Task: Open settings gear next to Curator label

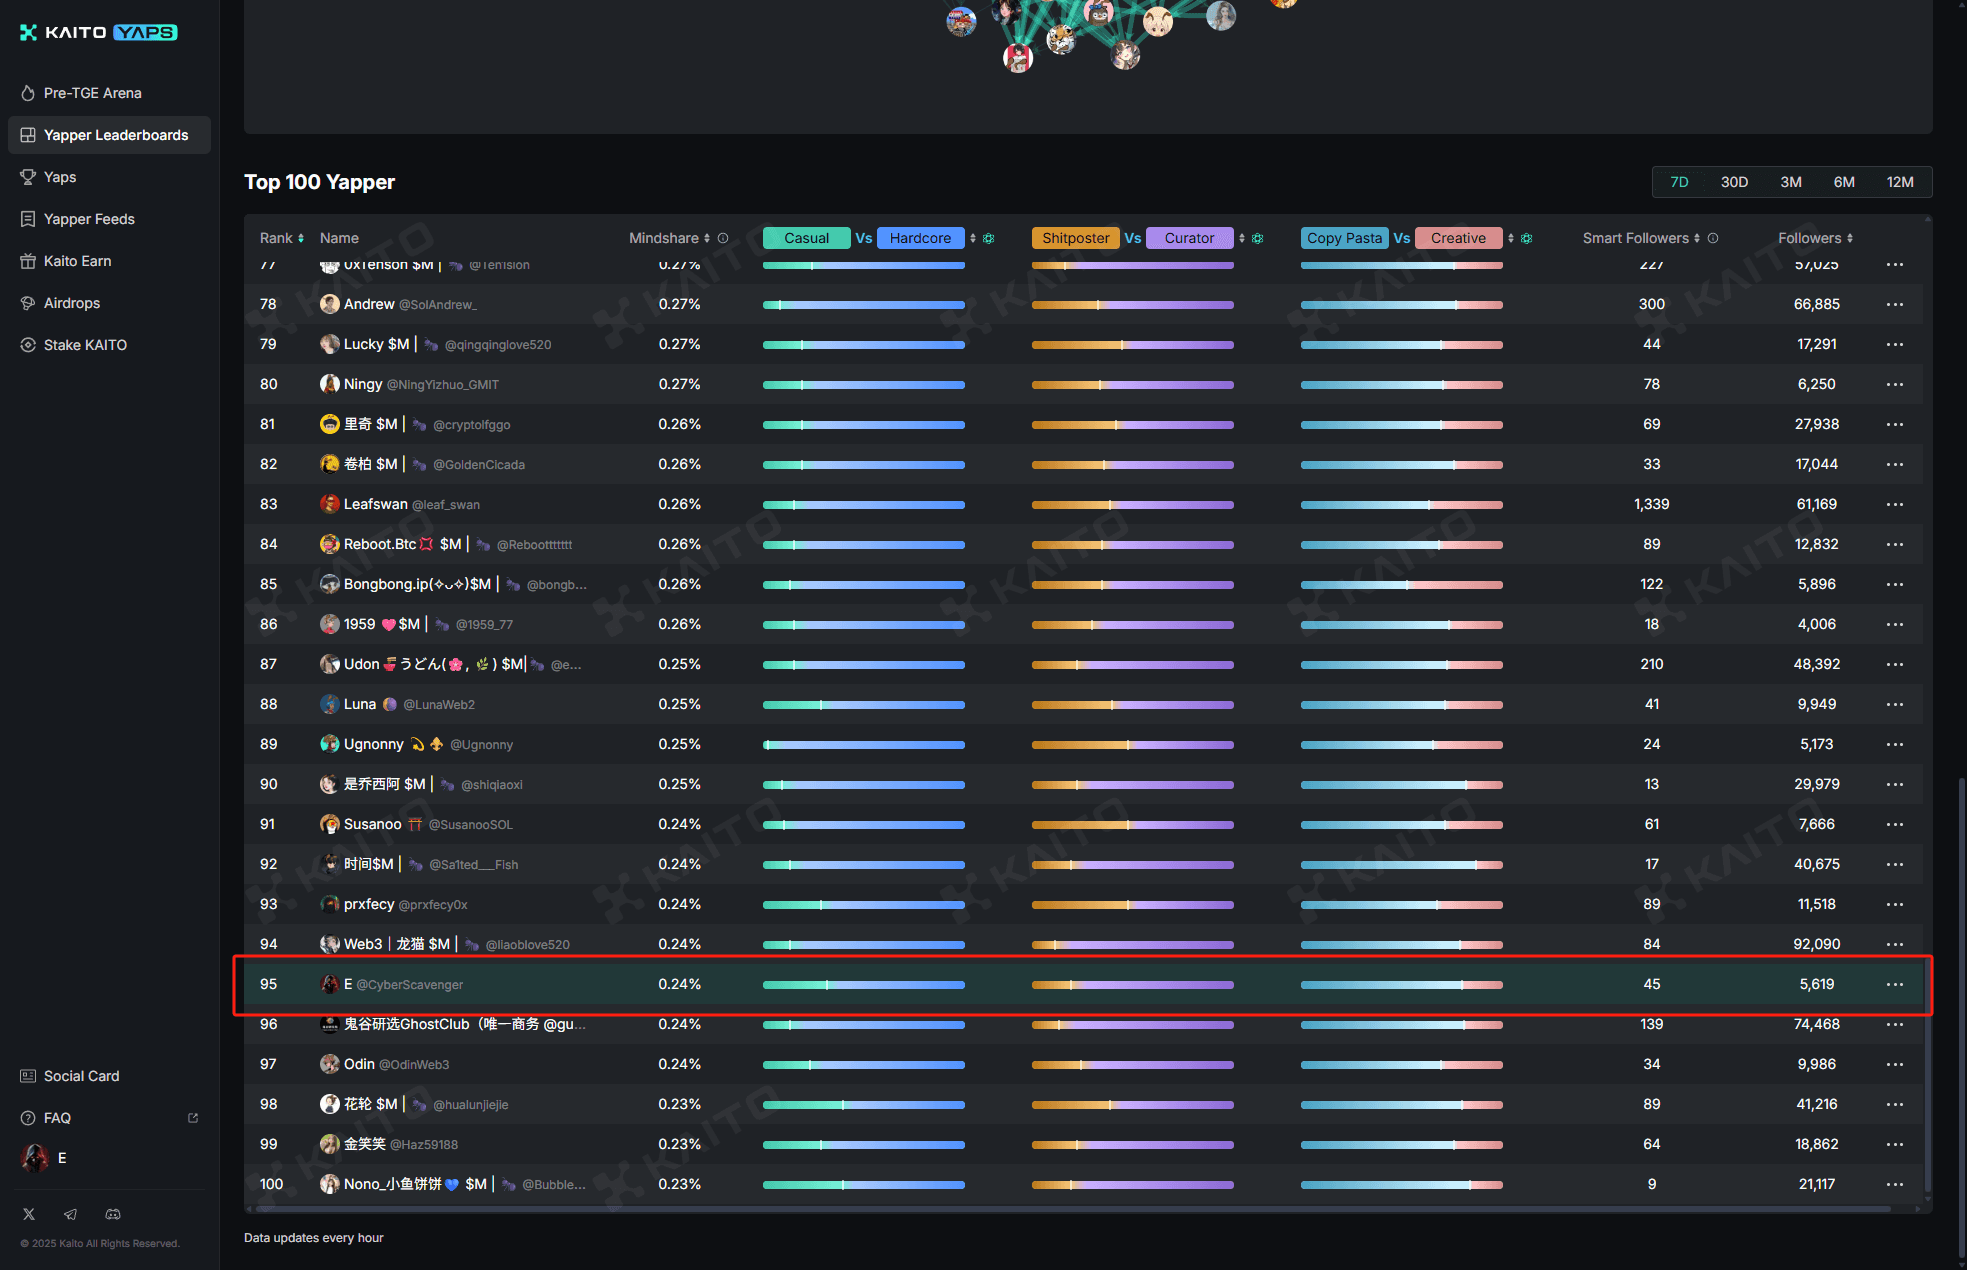Action: (x=1257, y=238)
